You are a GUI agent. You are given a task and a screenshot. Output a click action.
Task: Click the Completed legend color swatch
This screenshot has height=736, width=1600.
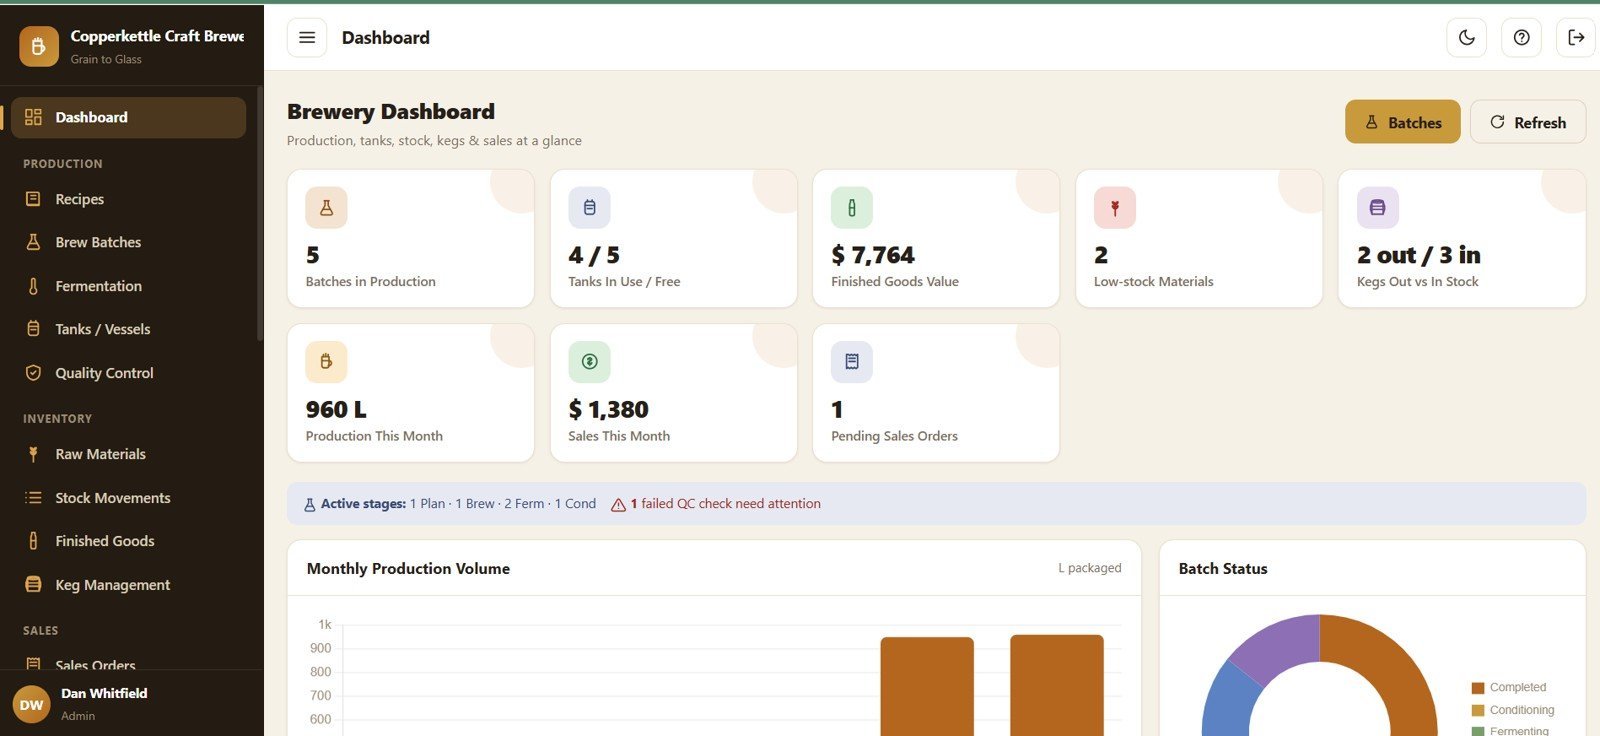click(1478, 688)
